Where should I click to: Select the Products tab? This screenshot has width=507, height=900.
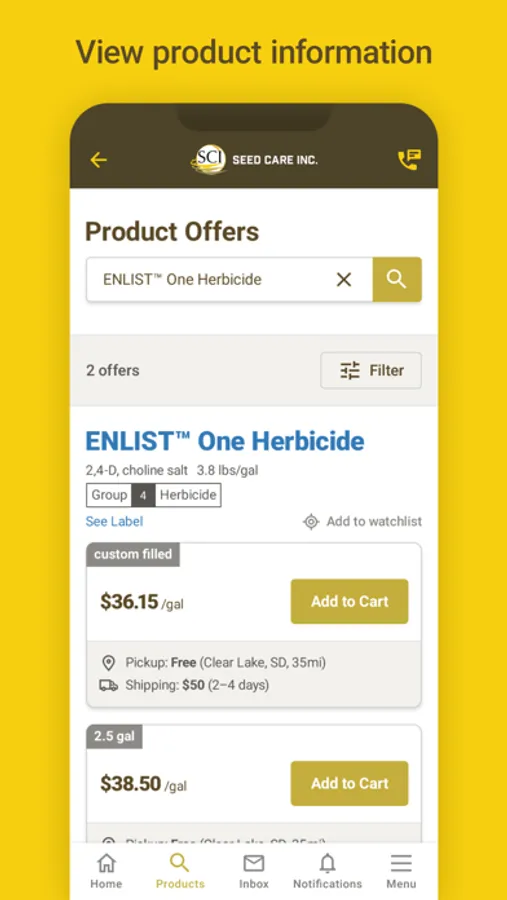pos(180,871)
